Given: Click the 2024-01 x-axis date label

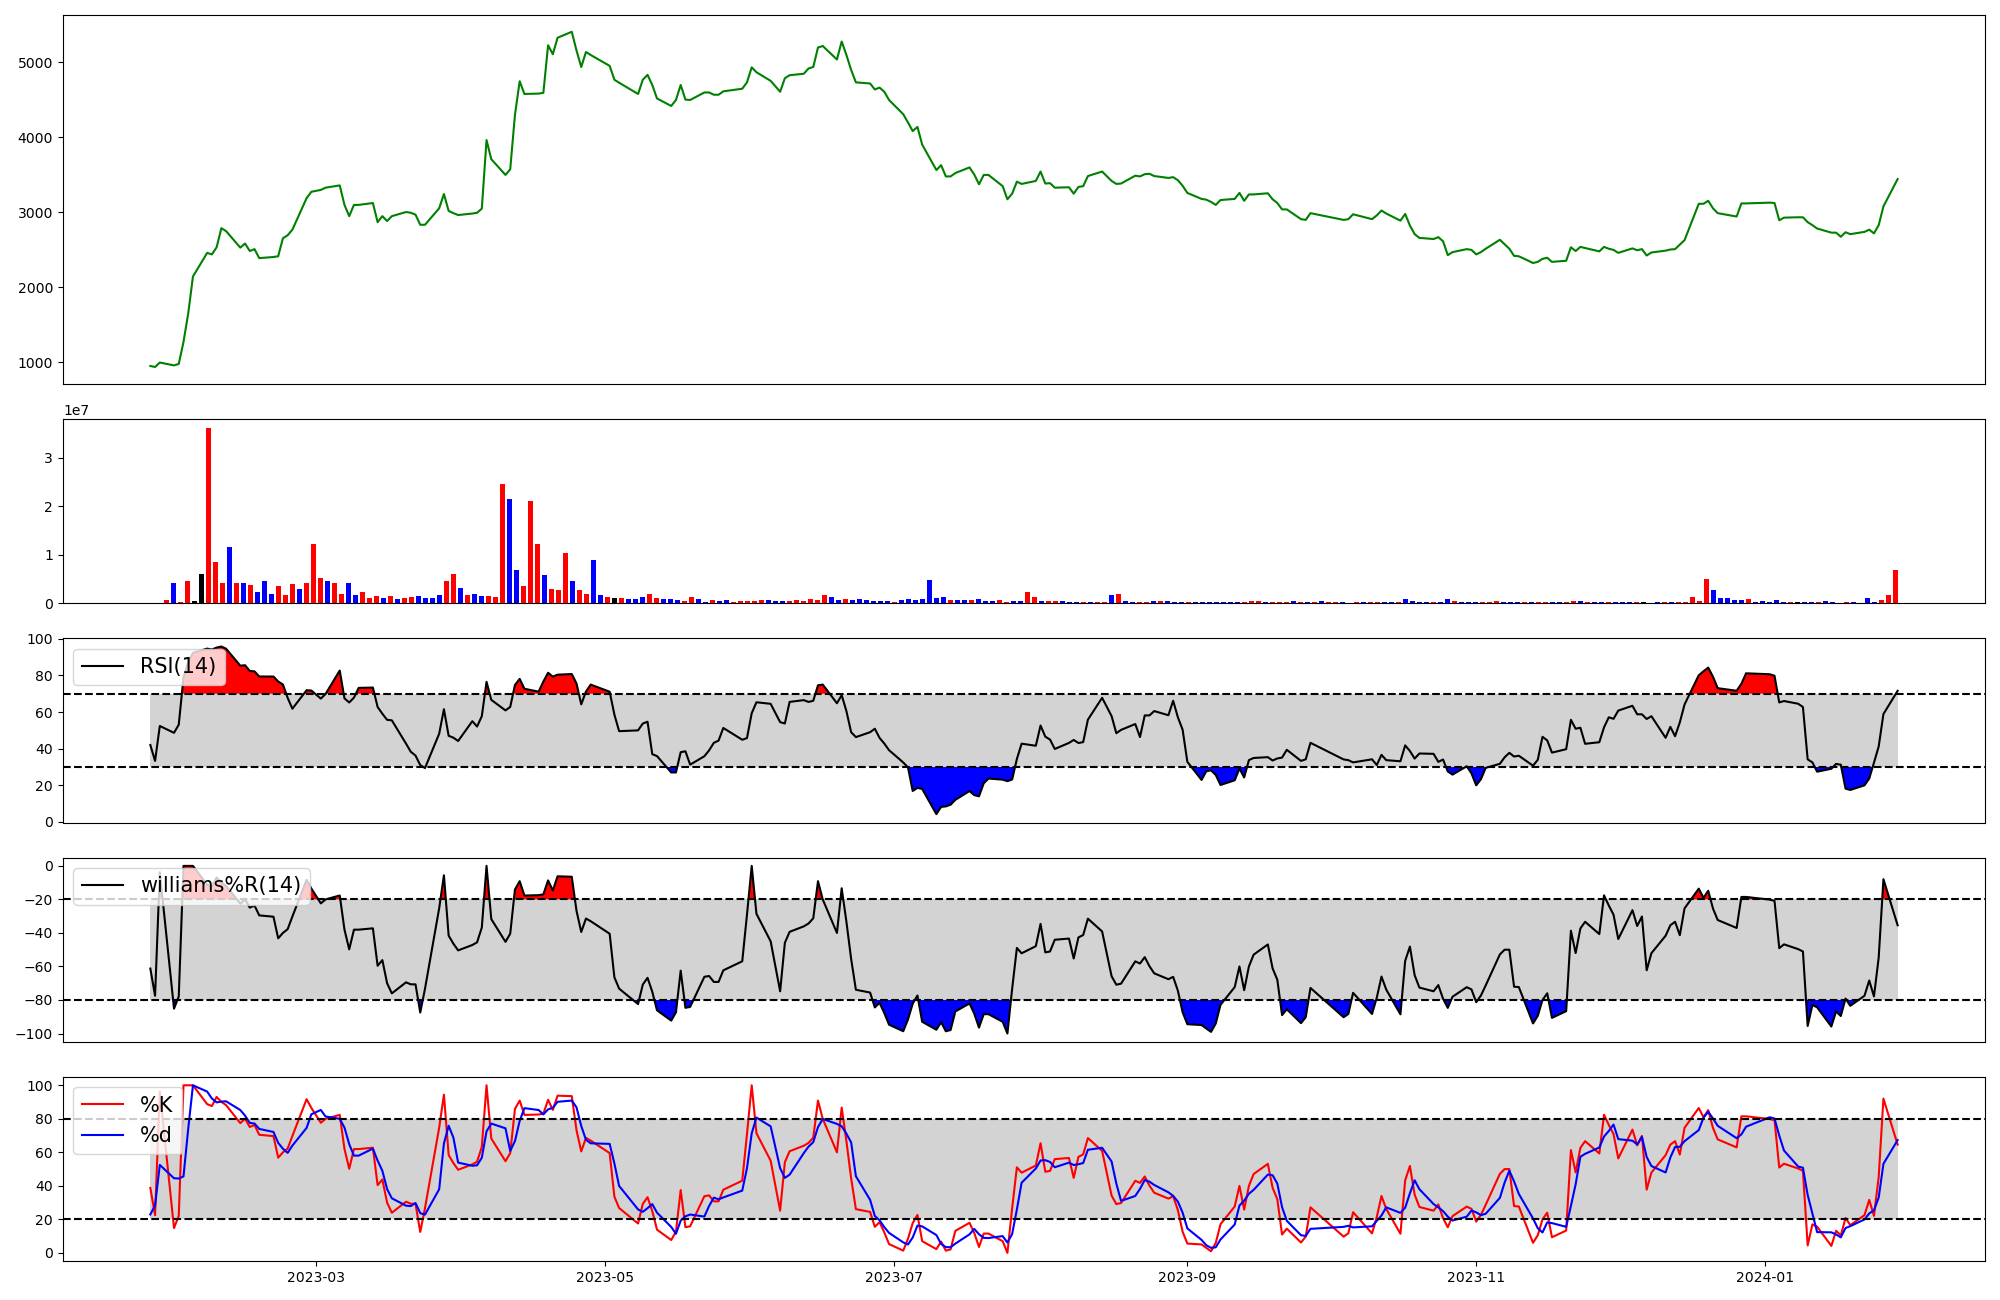Looking at the screenshot, I should point(1765,1277).
